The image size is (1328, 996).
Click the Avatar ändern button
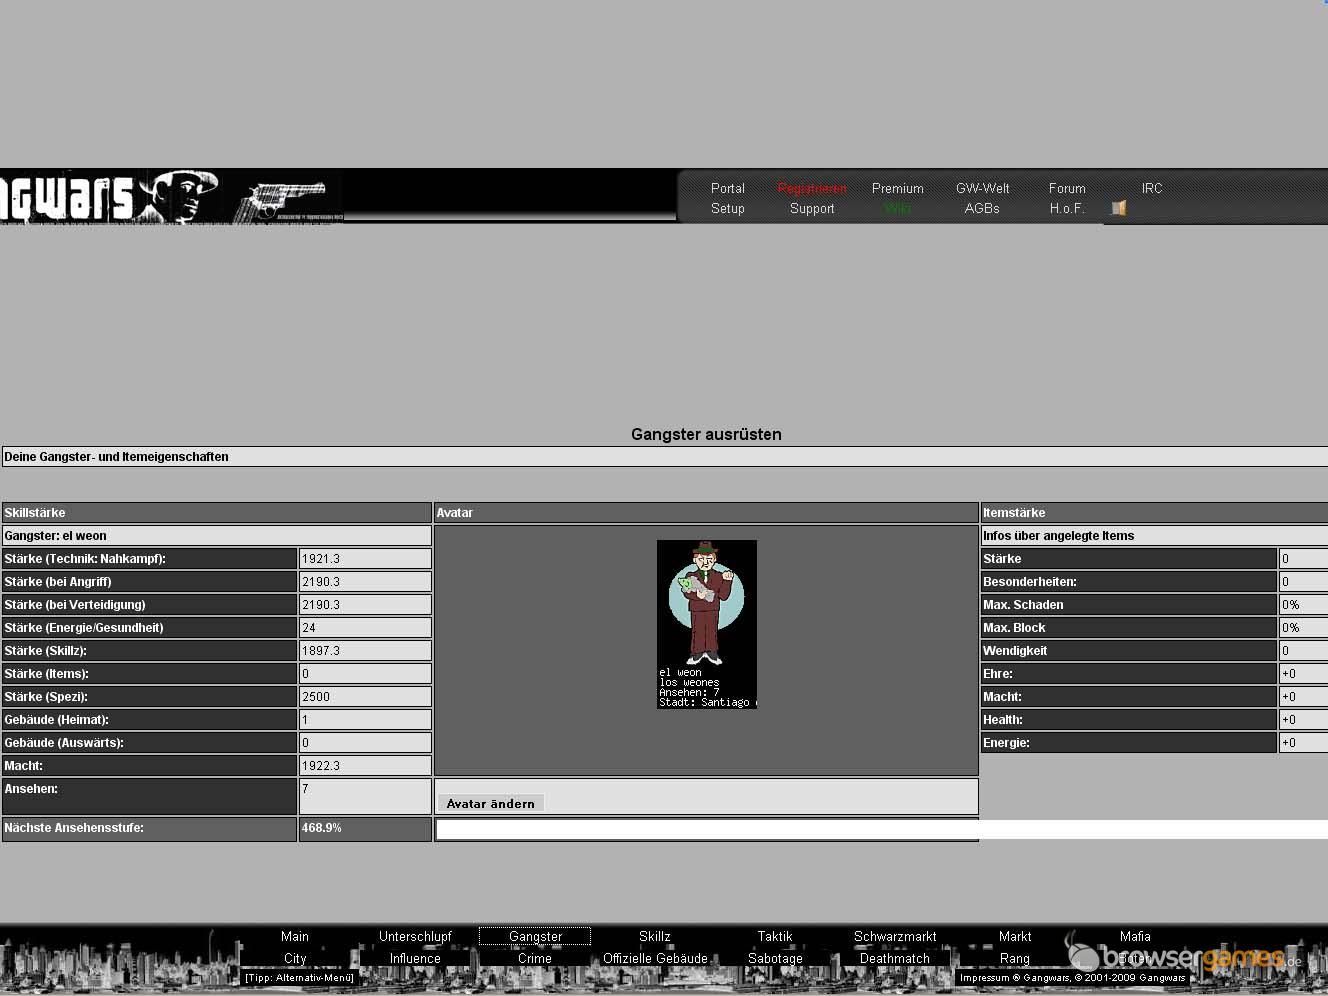pos(491,803)
